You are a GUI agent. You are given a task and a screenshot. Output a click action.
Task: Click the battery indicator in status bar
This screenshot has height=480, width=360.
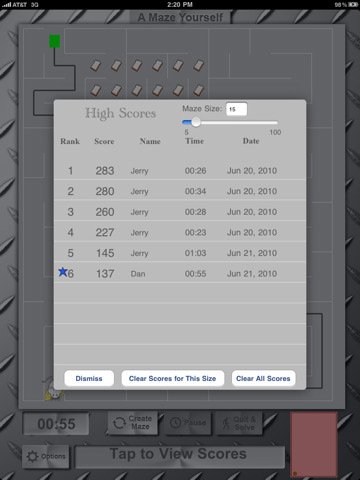353,5
